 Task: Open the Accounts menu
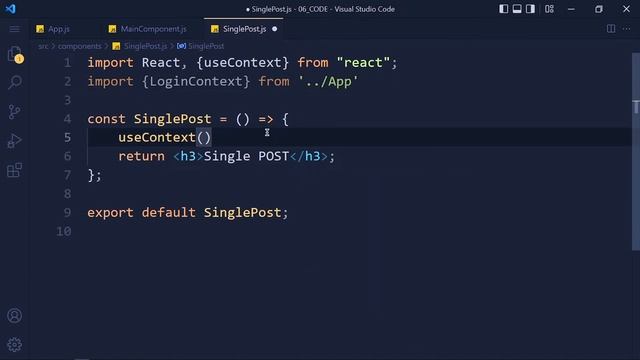[x=15, y=316]
